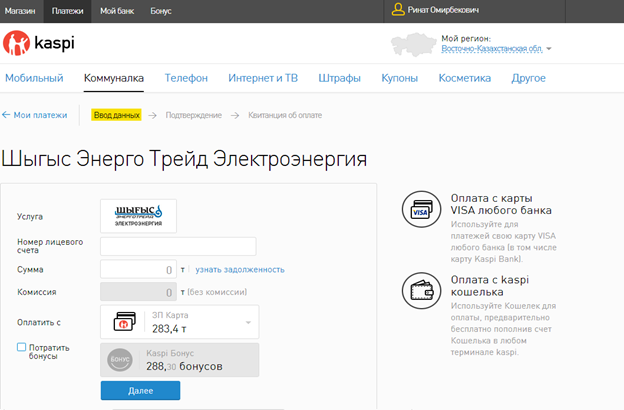This screenshot has width=624, height=410.
Task: Click the Подтверждение step
Action: coord(194,115)
